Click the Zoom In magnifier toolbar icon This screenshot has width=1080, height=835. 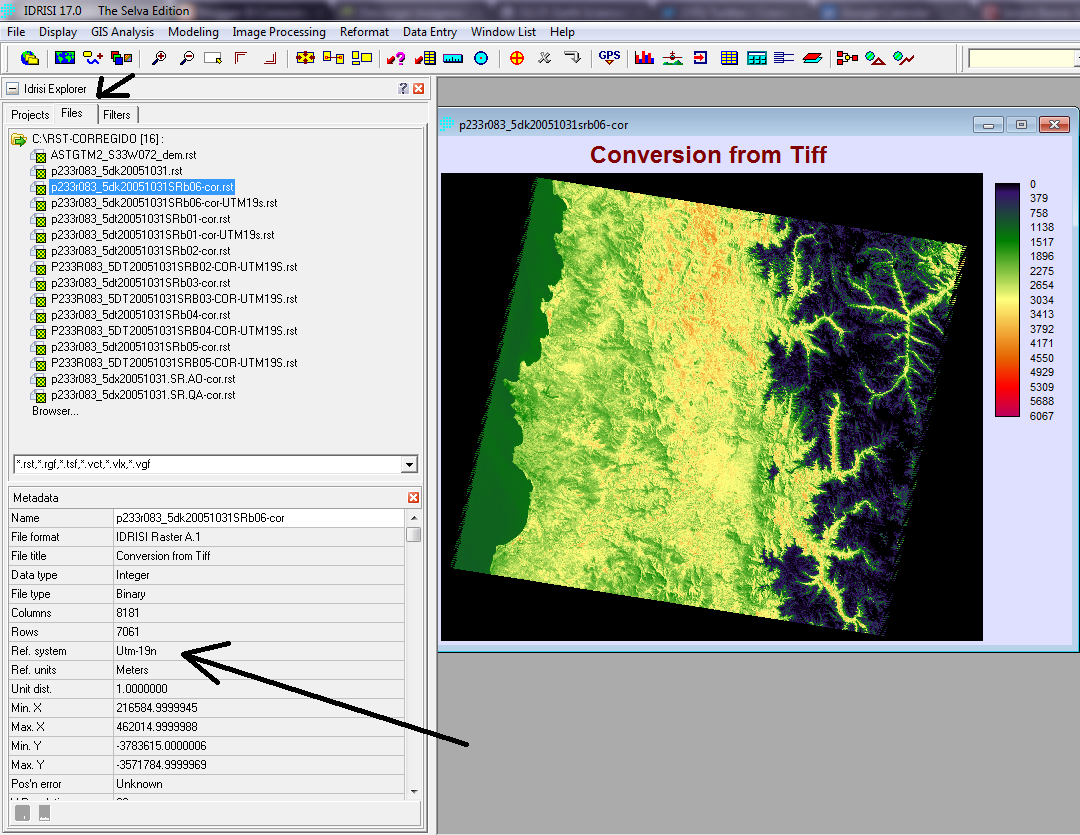tap(158, 58)
